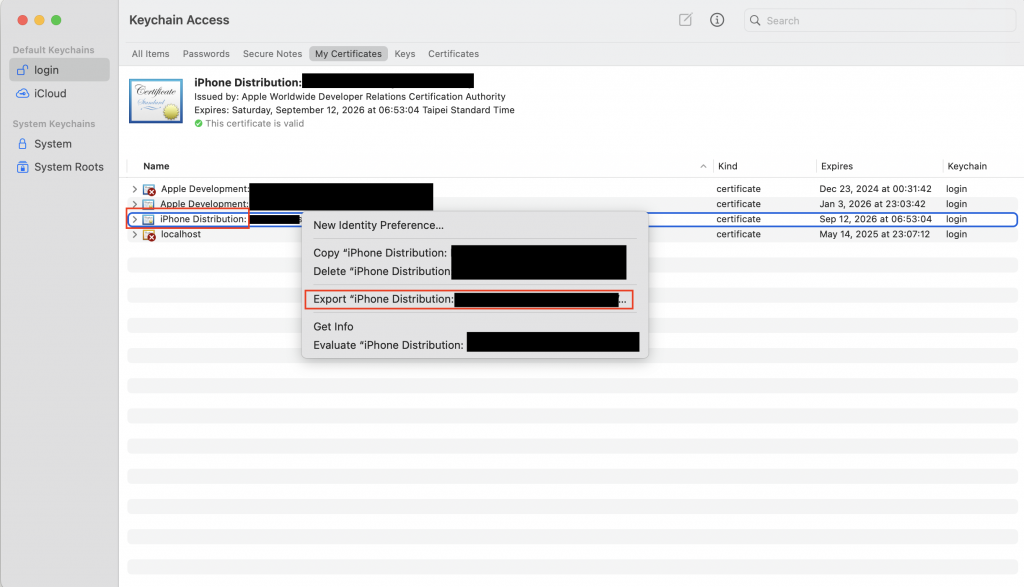Click the expired Dec 23 2024 certificate icon
The width and height of the screenshot is (1024, 587).
pyautogui.click(x=149, y=189)
